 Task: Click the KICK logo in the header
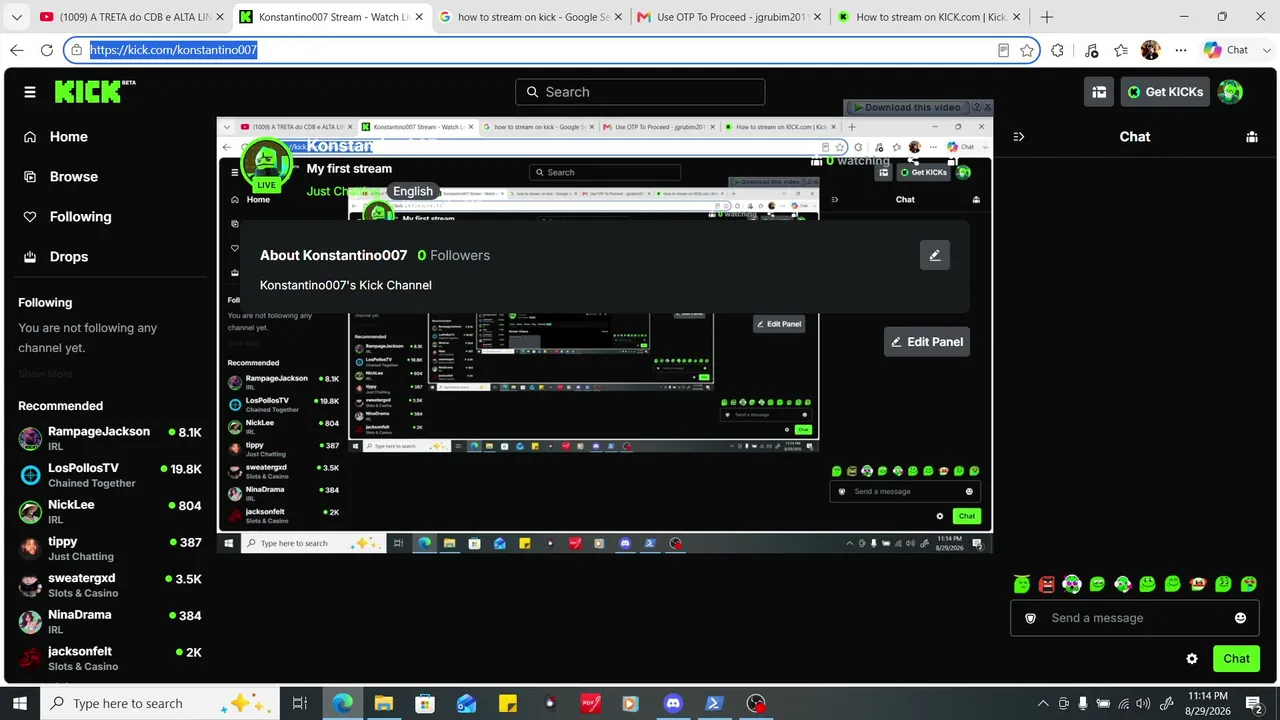pyautogui.click(x=95, y=92)
